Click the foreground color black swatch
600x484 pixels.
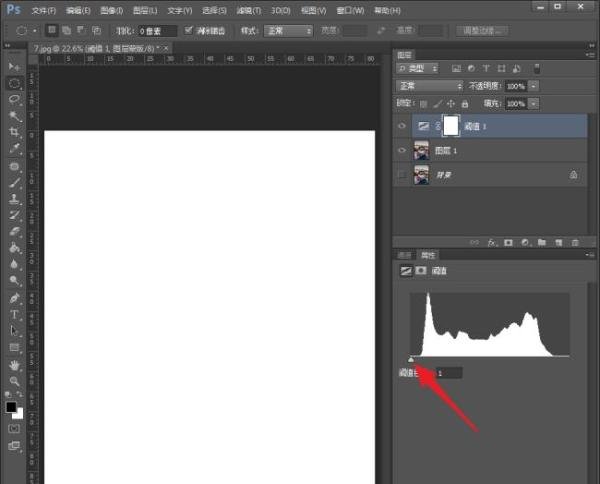(11, 407)
